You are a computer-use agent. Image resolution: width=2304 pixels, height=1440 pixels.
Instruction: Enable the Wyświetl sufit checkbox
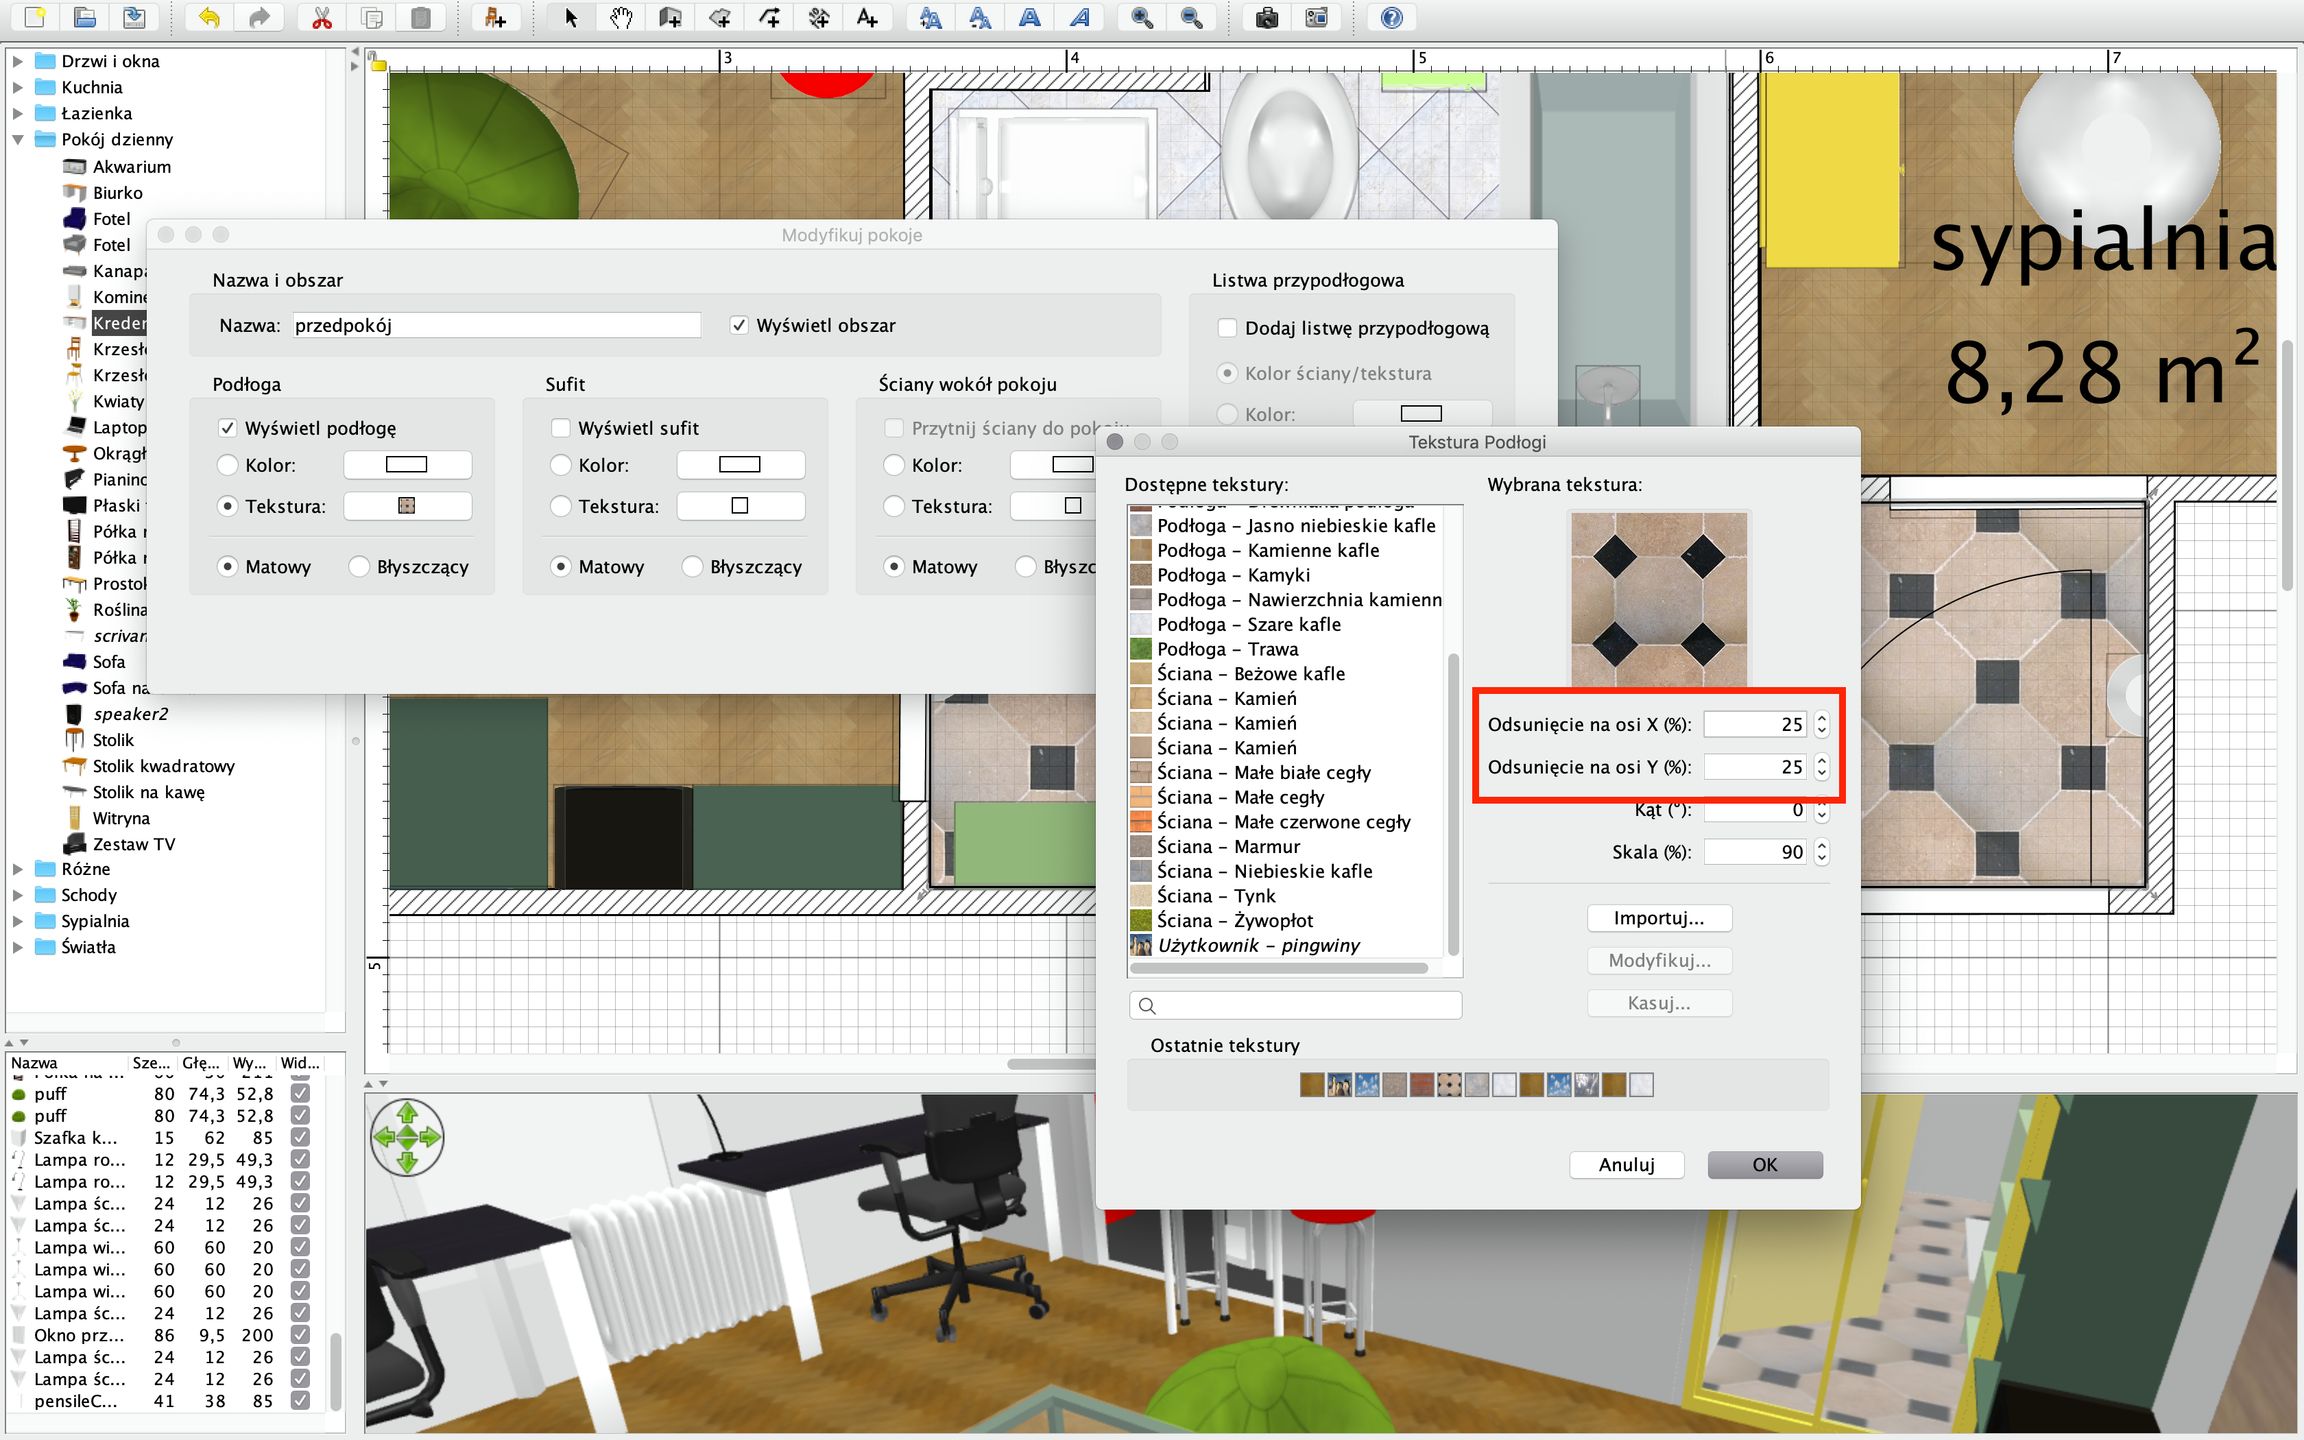pyautogui.click(x=561, y=428)
